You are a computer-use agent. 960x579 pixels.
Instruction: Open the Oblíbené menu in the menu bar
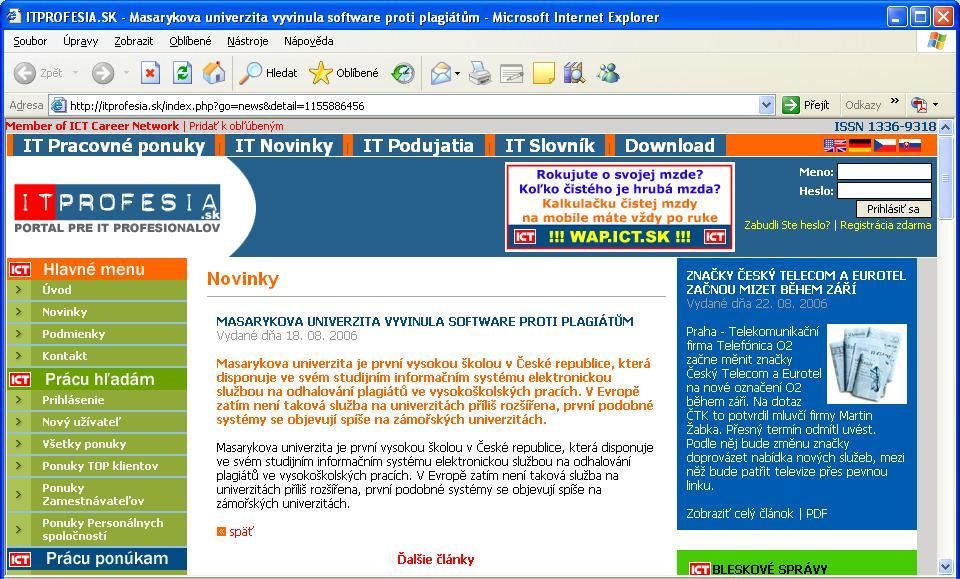pyautogui.click(x=190, y=41)
